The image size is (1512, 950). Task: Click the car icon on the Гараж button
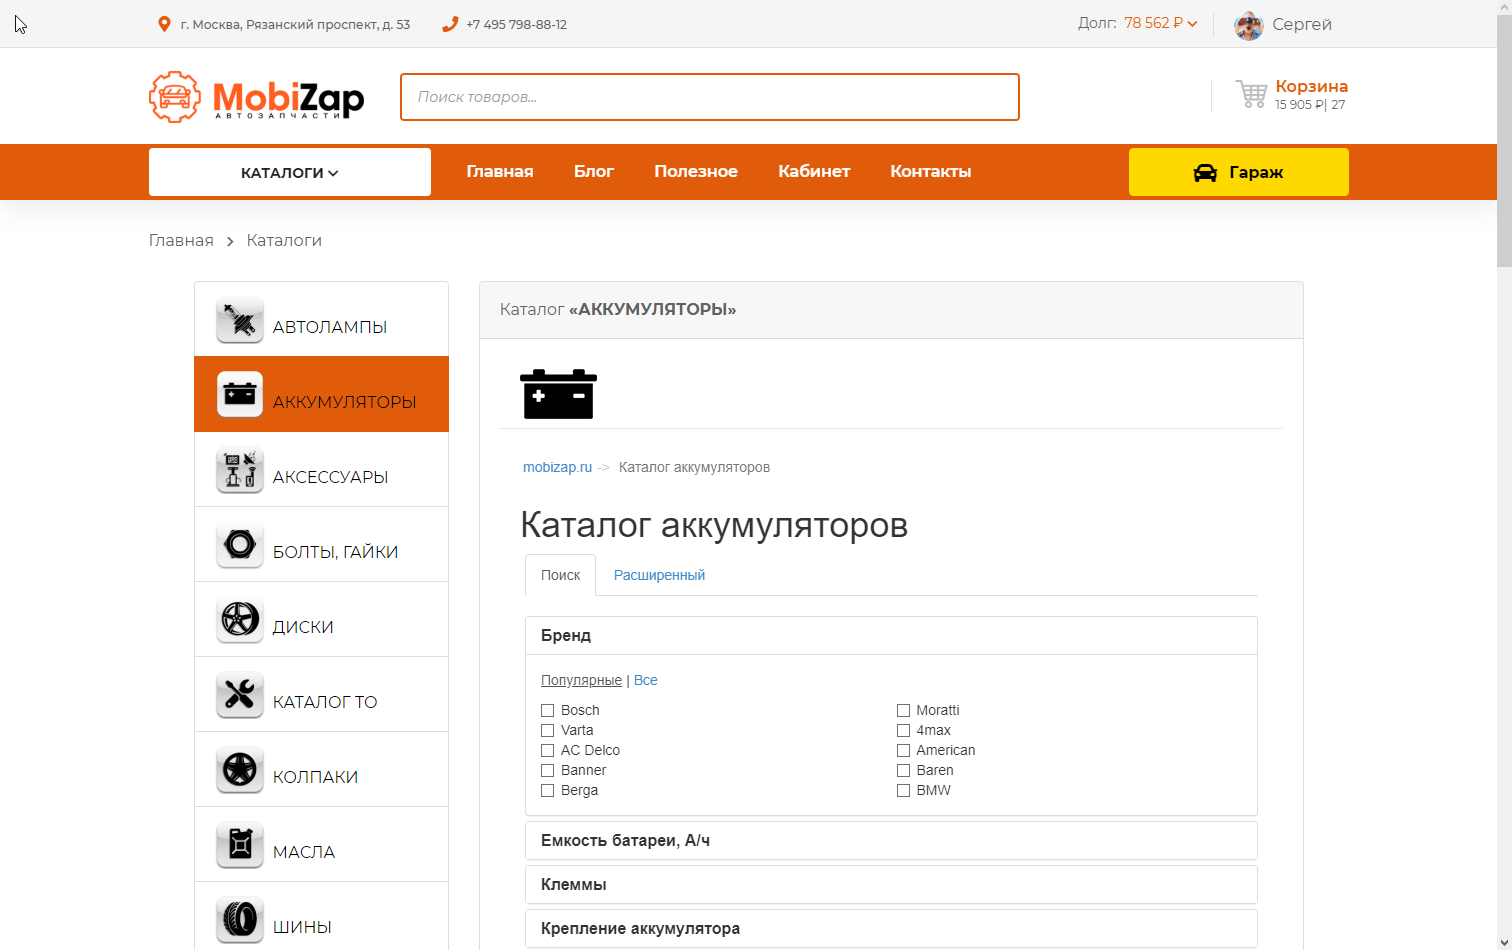[1205, 173]
